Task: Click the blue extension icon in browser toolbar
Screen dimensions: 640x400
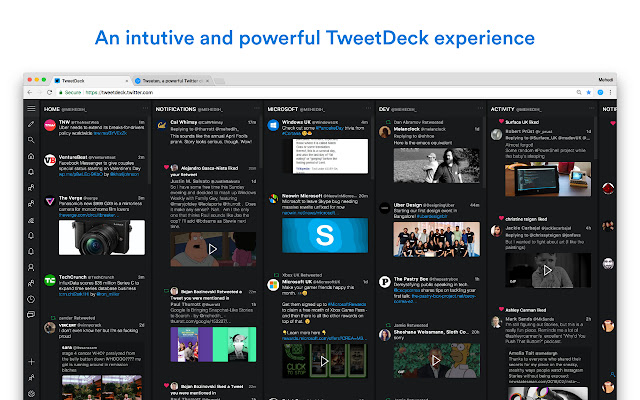Action: pos(600,92)
